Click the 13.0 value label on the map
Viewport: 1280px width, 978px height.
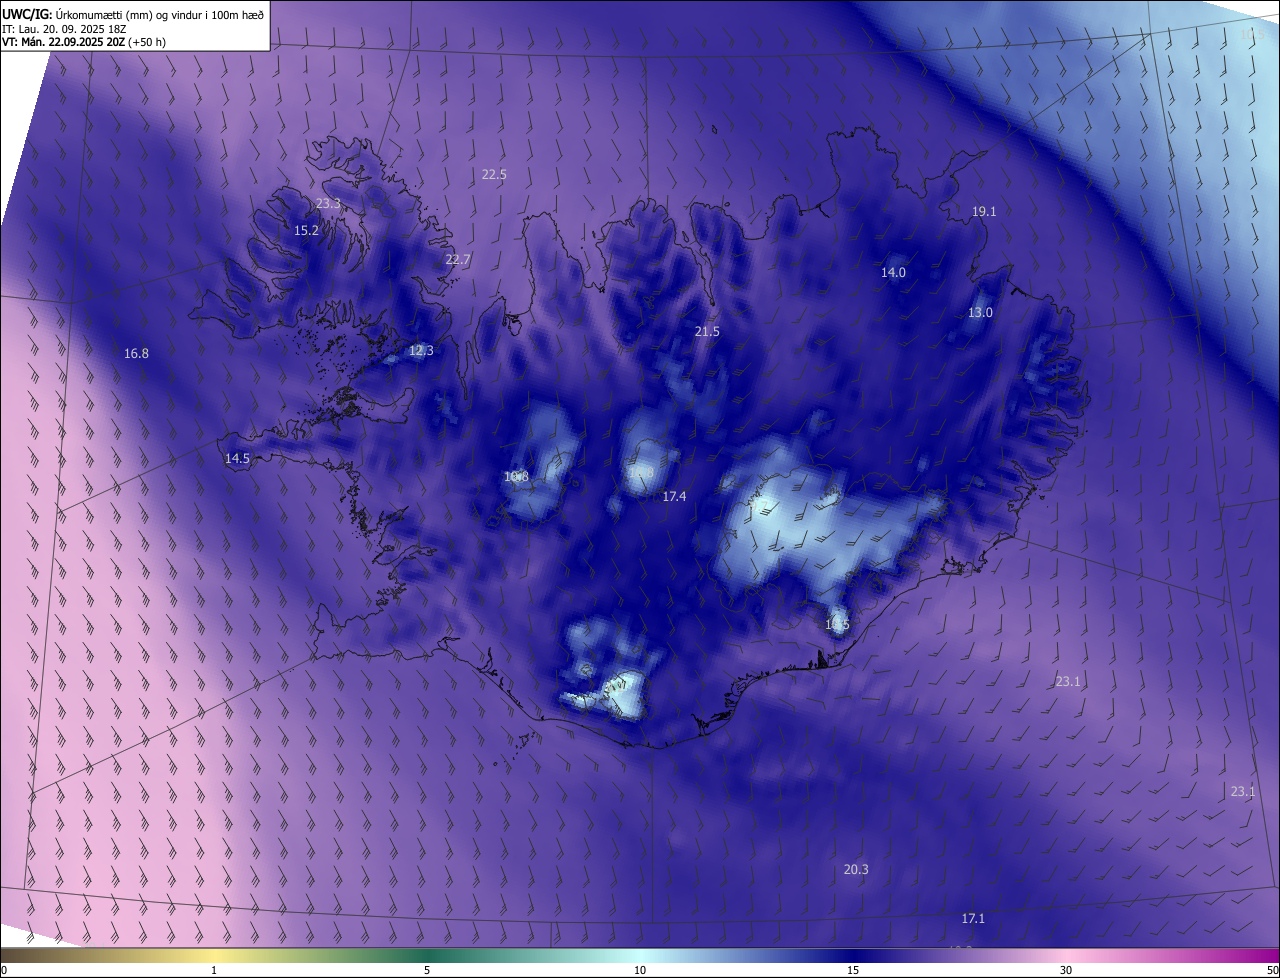pyautogui.click(x=980, y=312)
